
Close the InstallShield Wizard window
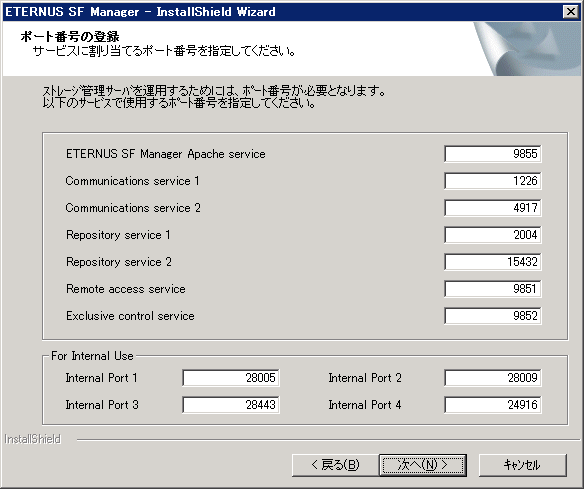571,12
